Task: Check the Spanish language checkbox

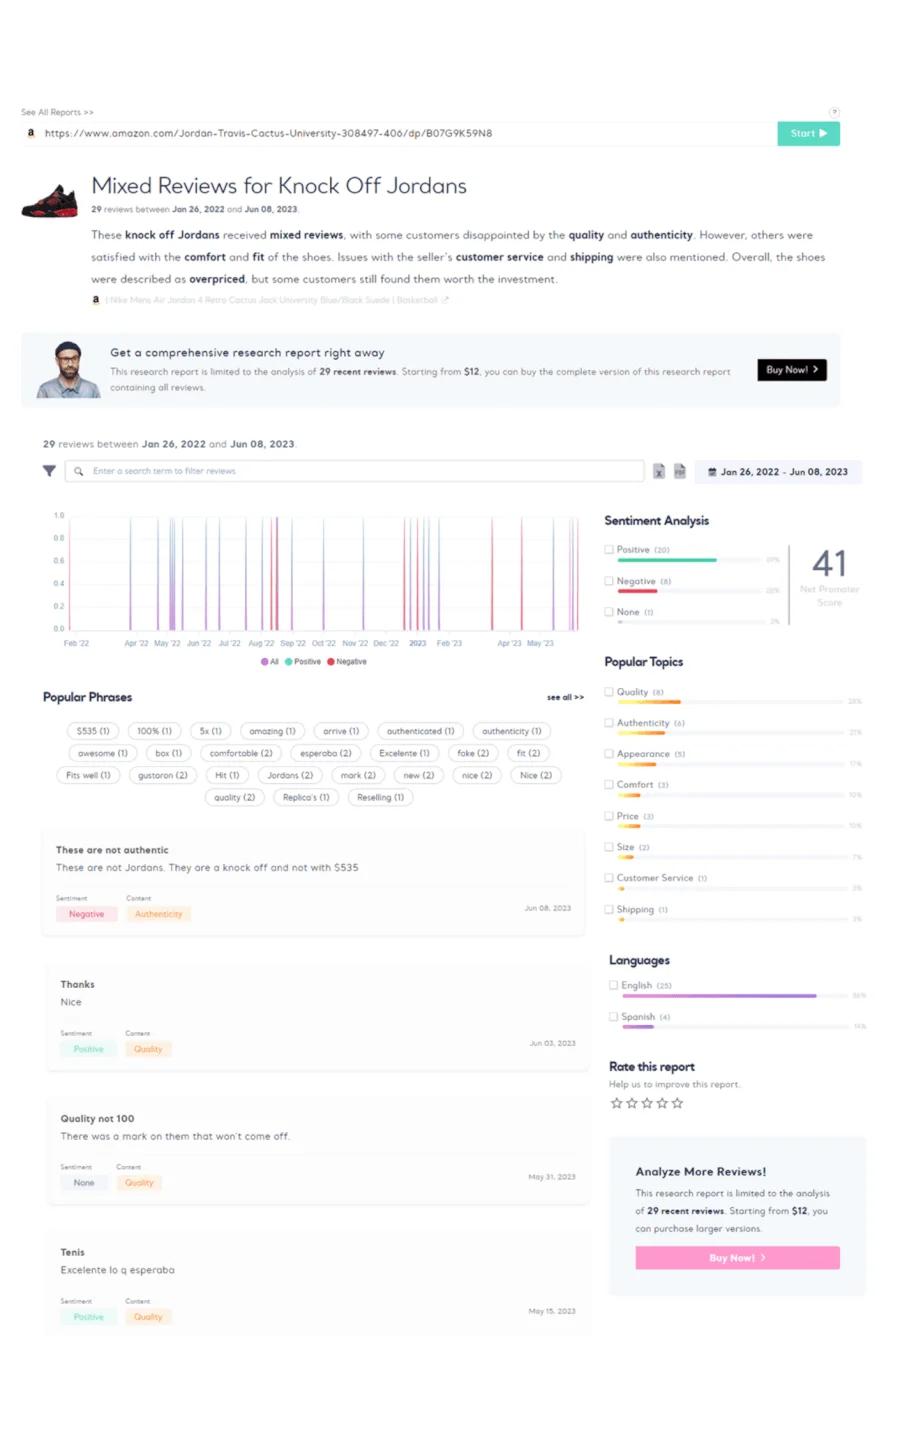Action: (x=613, y=1016)
